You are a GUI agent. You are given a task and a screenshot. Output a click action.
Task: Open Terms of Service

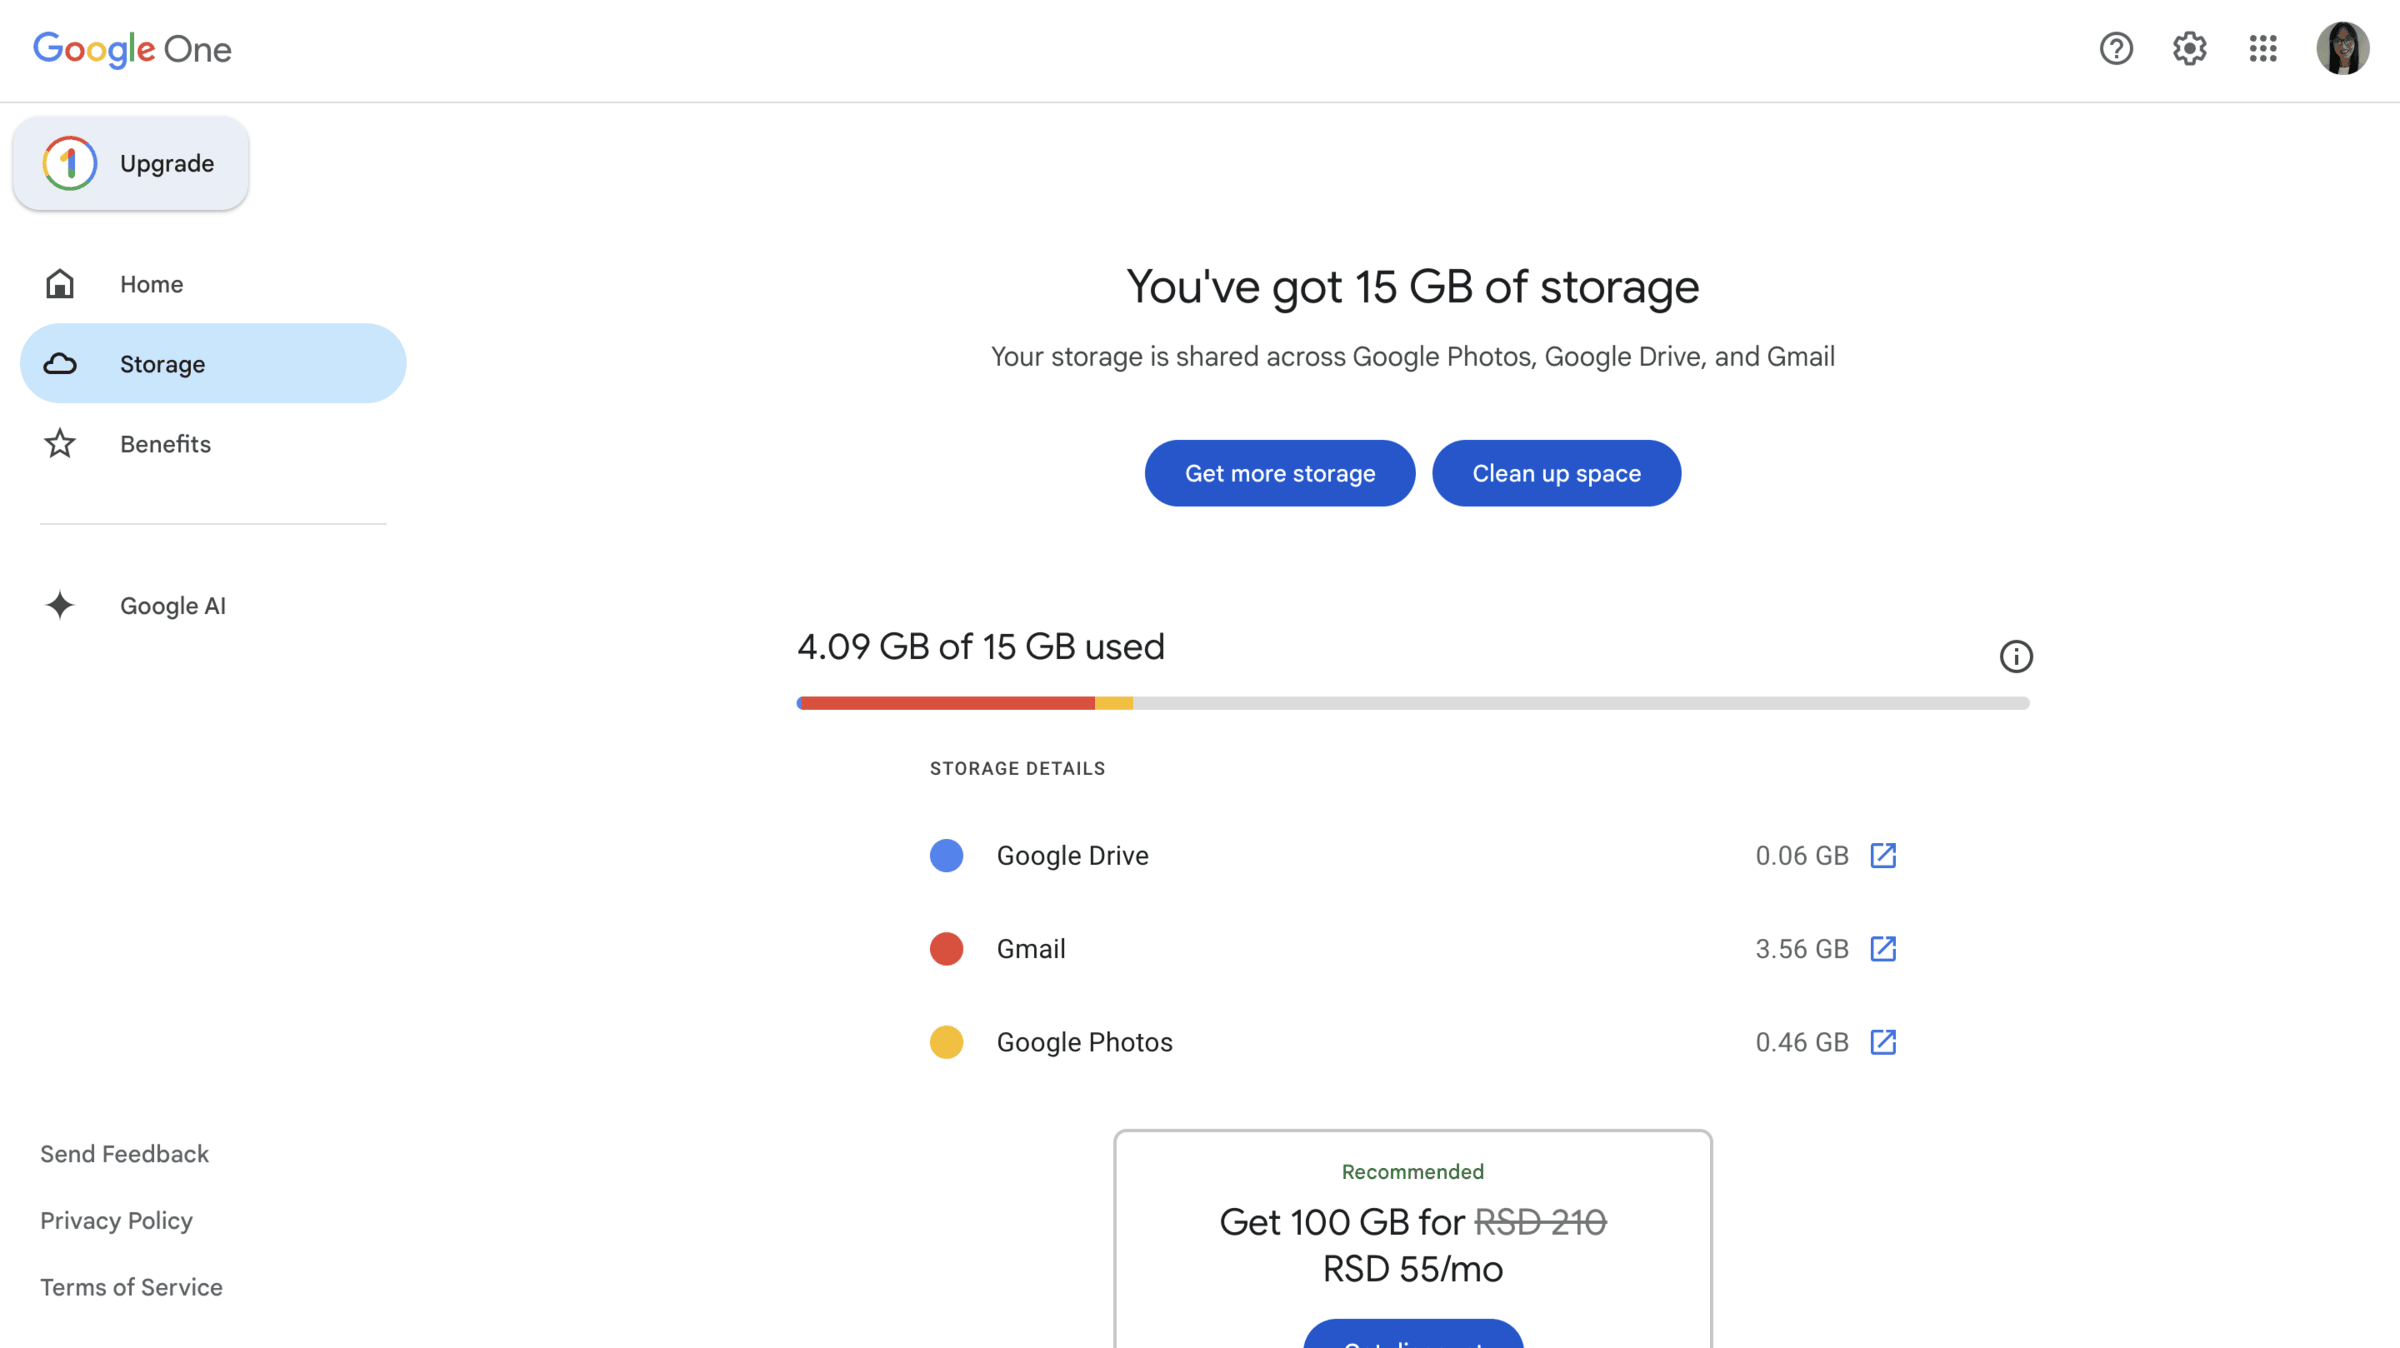(131, 1287)
